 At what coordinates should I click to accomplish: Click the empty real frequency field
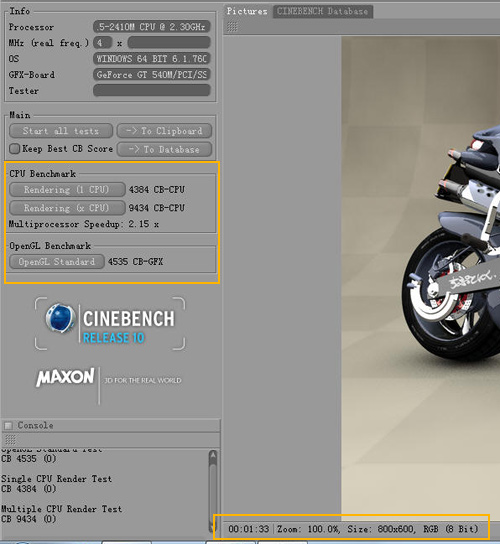(x=169, y=43)
